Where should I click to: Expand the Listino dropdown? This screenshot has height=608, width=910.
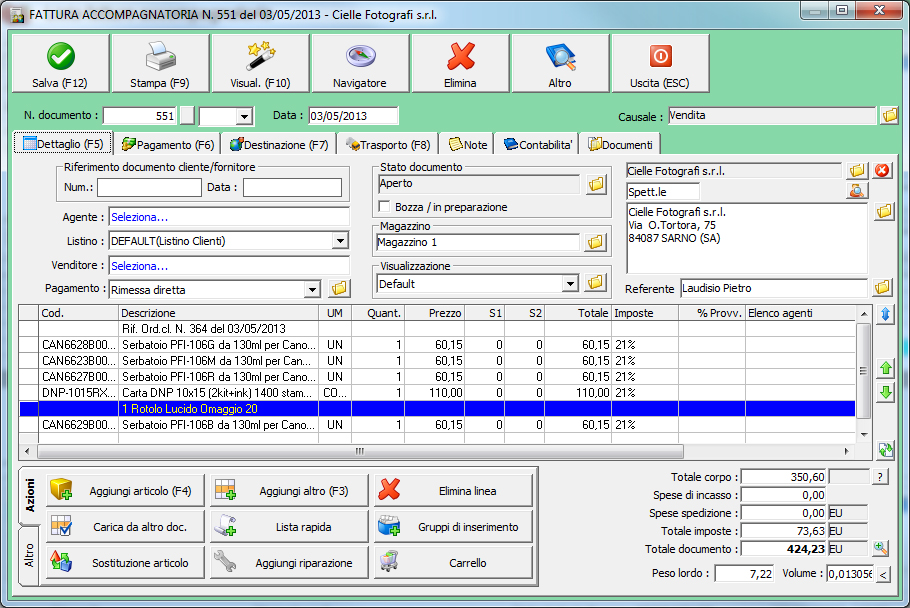(x=340, y=241)
